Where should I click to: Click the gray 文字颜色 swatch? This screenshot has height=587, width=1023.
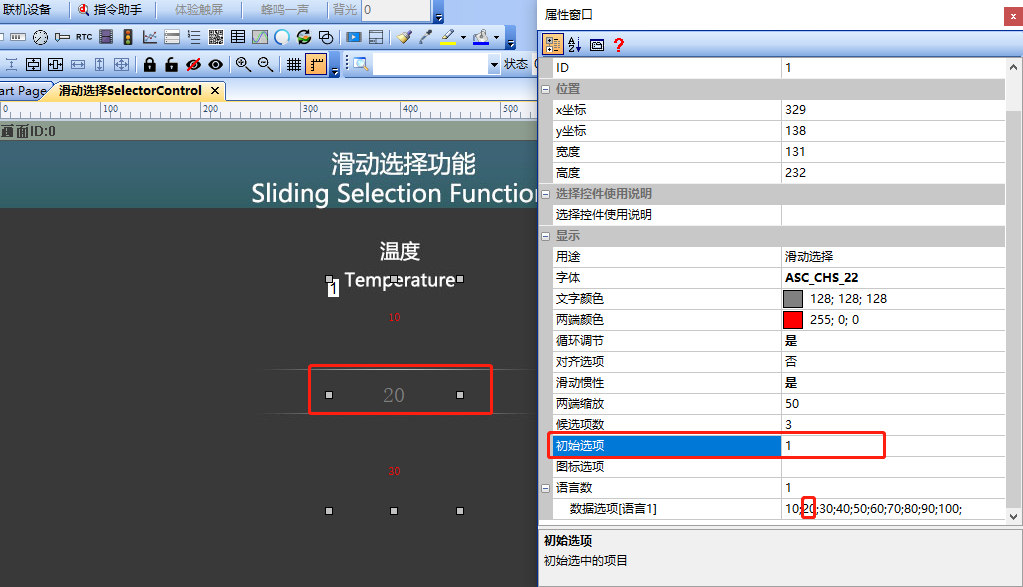point(793,299)
